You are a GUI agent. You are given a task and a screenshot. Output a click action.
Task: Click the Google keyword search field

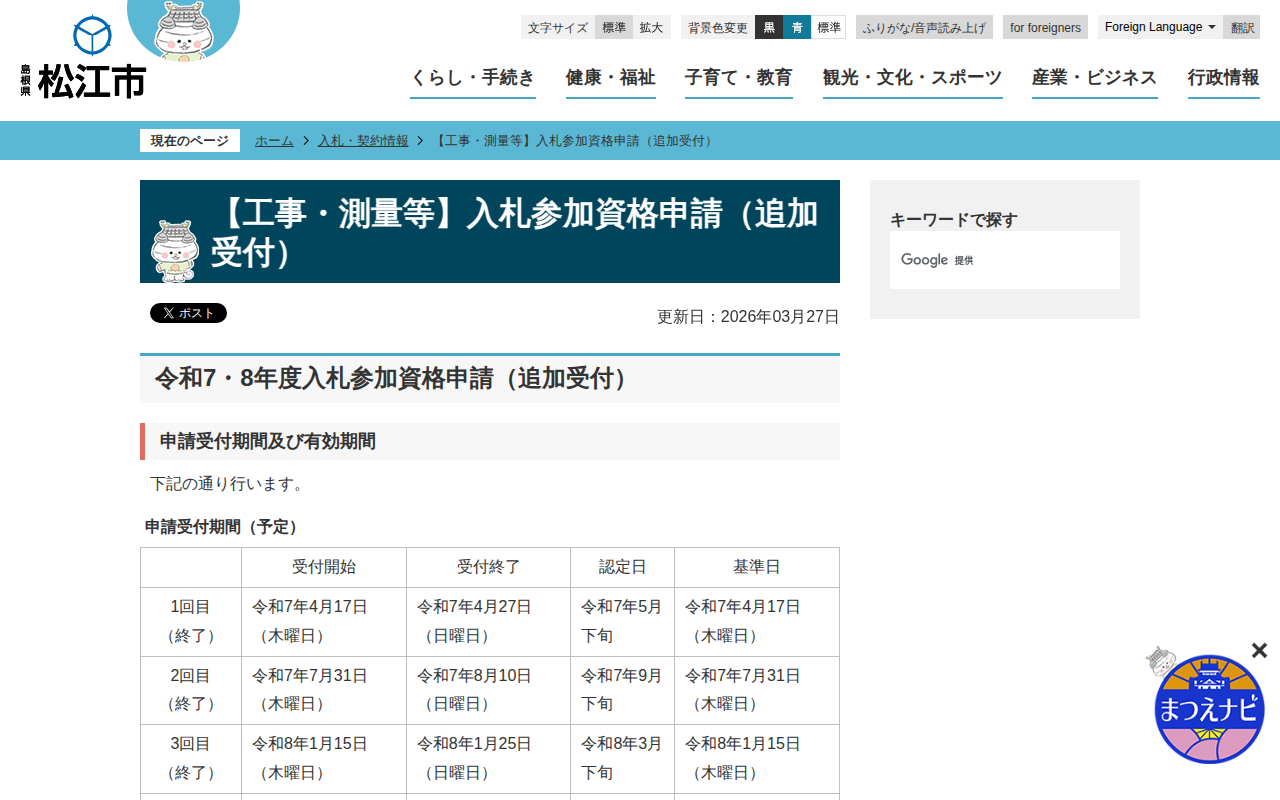pos(1005,260)
